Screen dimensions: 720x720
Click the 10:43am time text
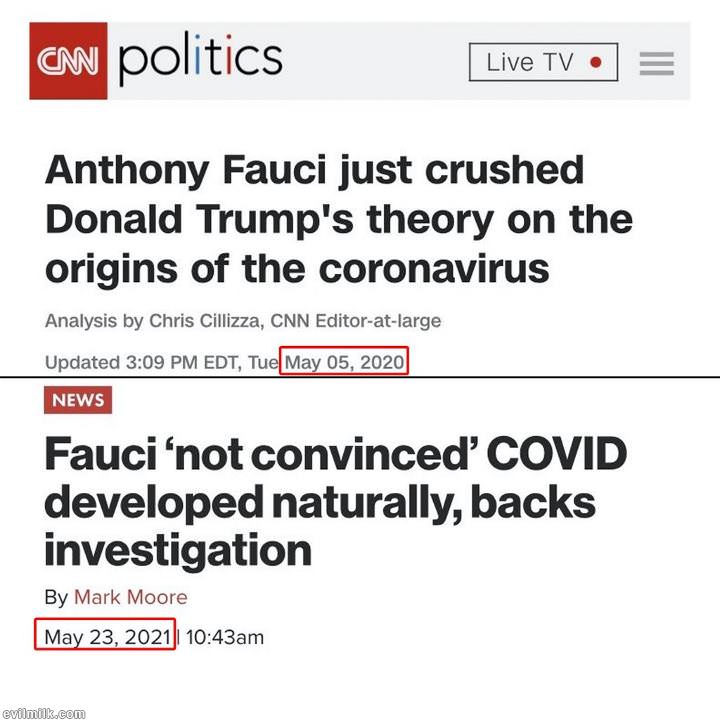pyautogui.click(x=225, y=636)
